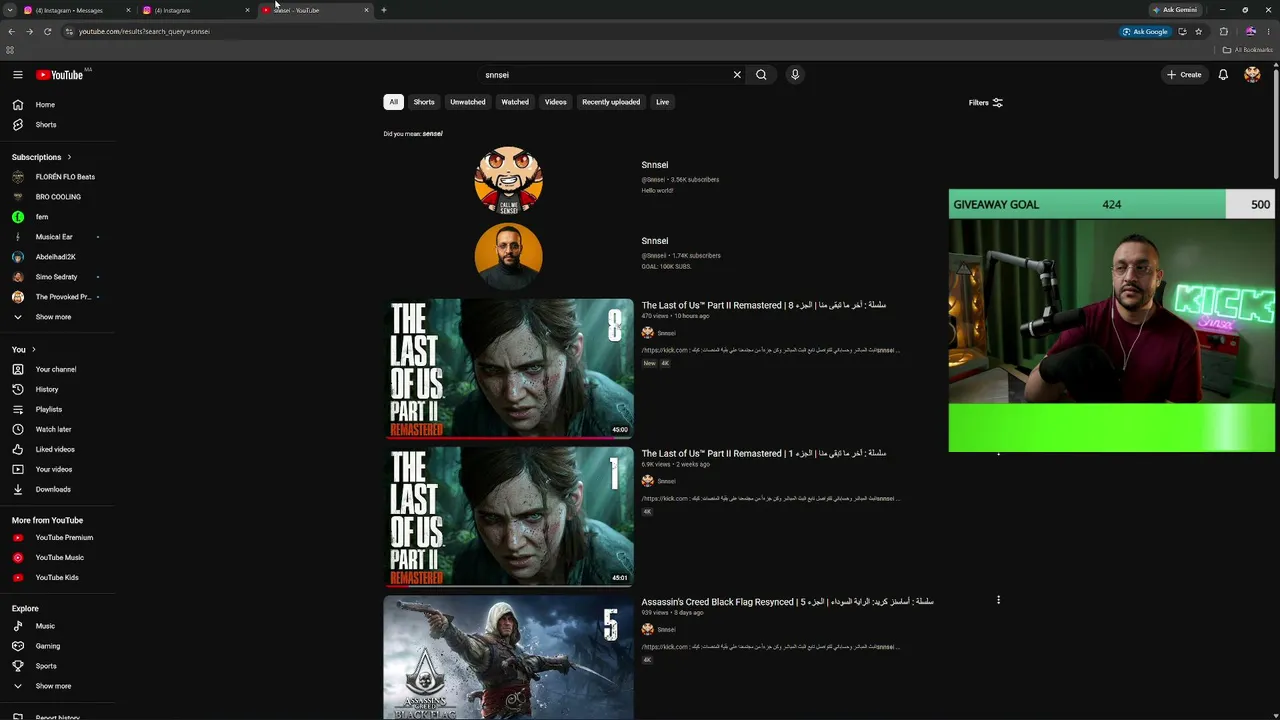This screenshot has width=1280, height=720.
Task: Open the Create menu
Action: [x=1184, y=75]
